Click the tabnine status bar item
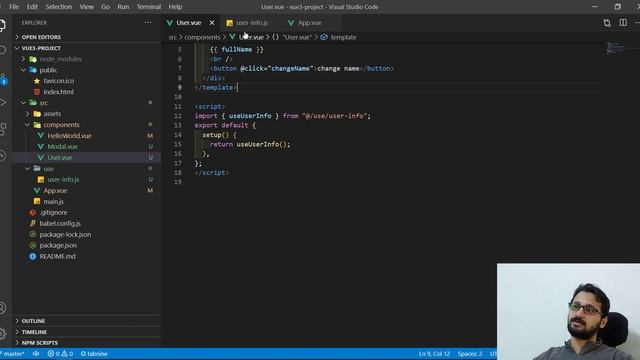This screenshot has width=640, height=360. tap(94, 354)
